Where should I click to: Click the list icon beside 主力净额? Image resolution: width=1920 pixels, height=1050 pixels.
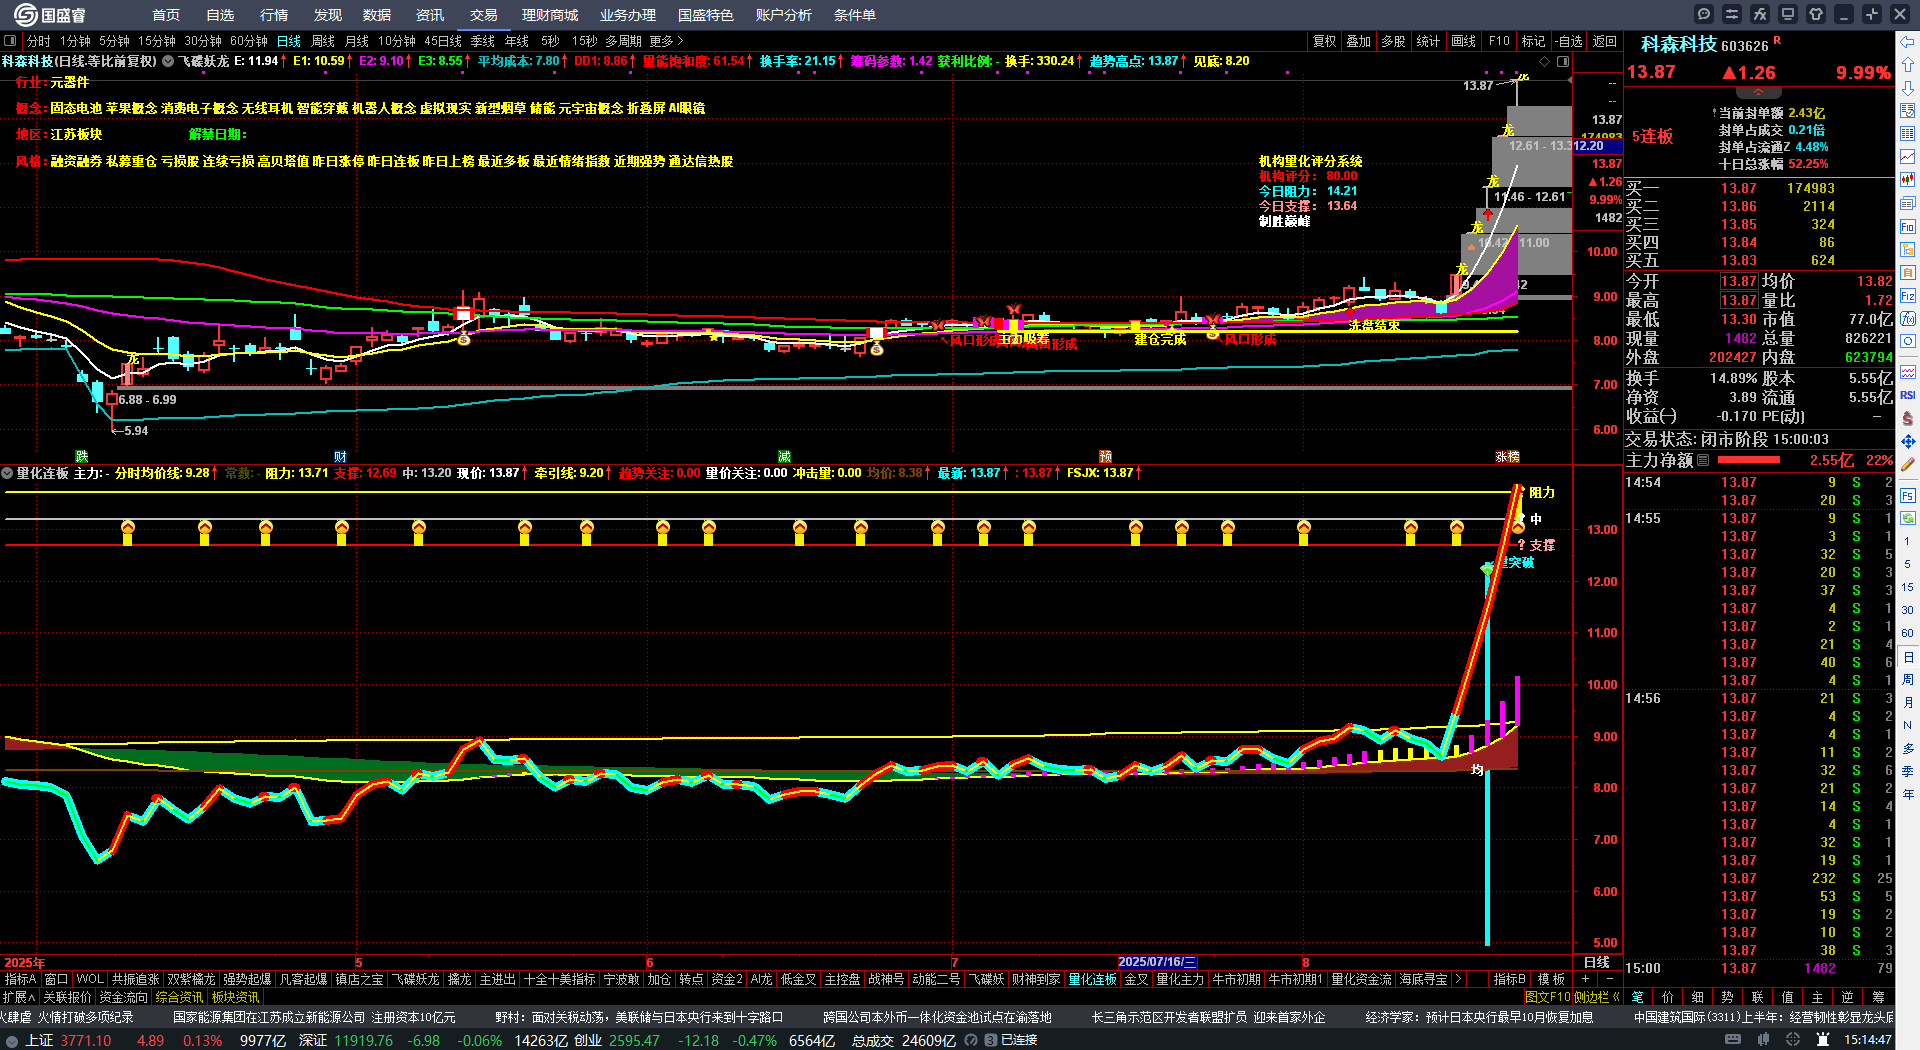pyautogui.click(x=1704, y=460)
